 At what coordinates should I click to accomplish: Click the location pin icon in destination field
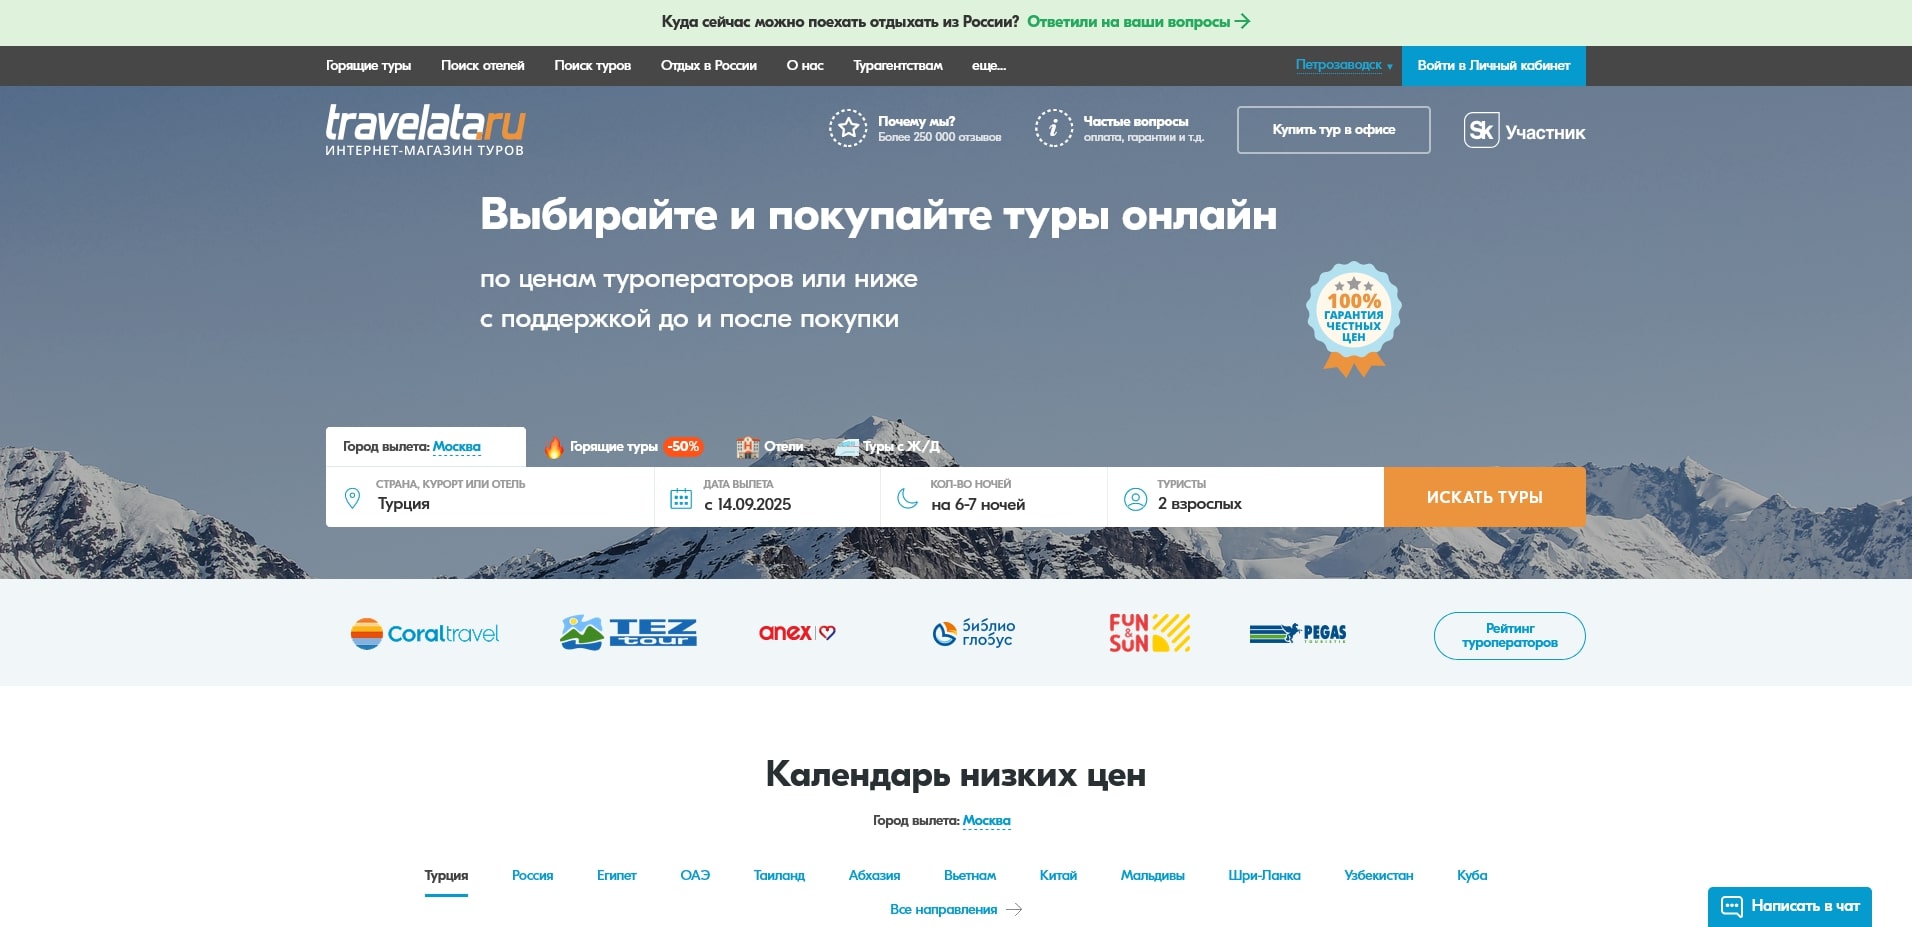[352, 496]
